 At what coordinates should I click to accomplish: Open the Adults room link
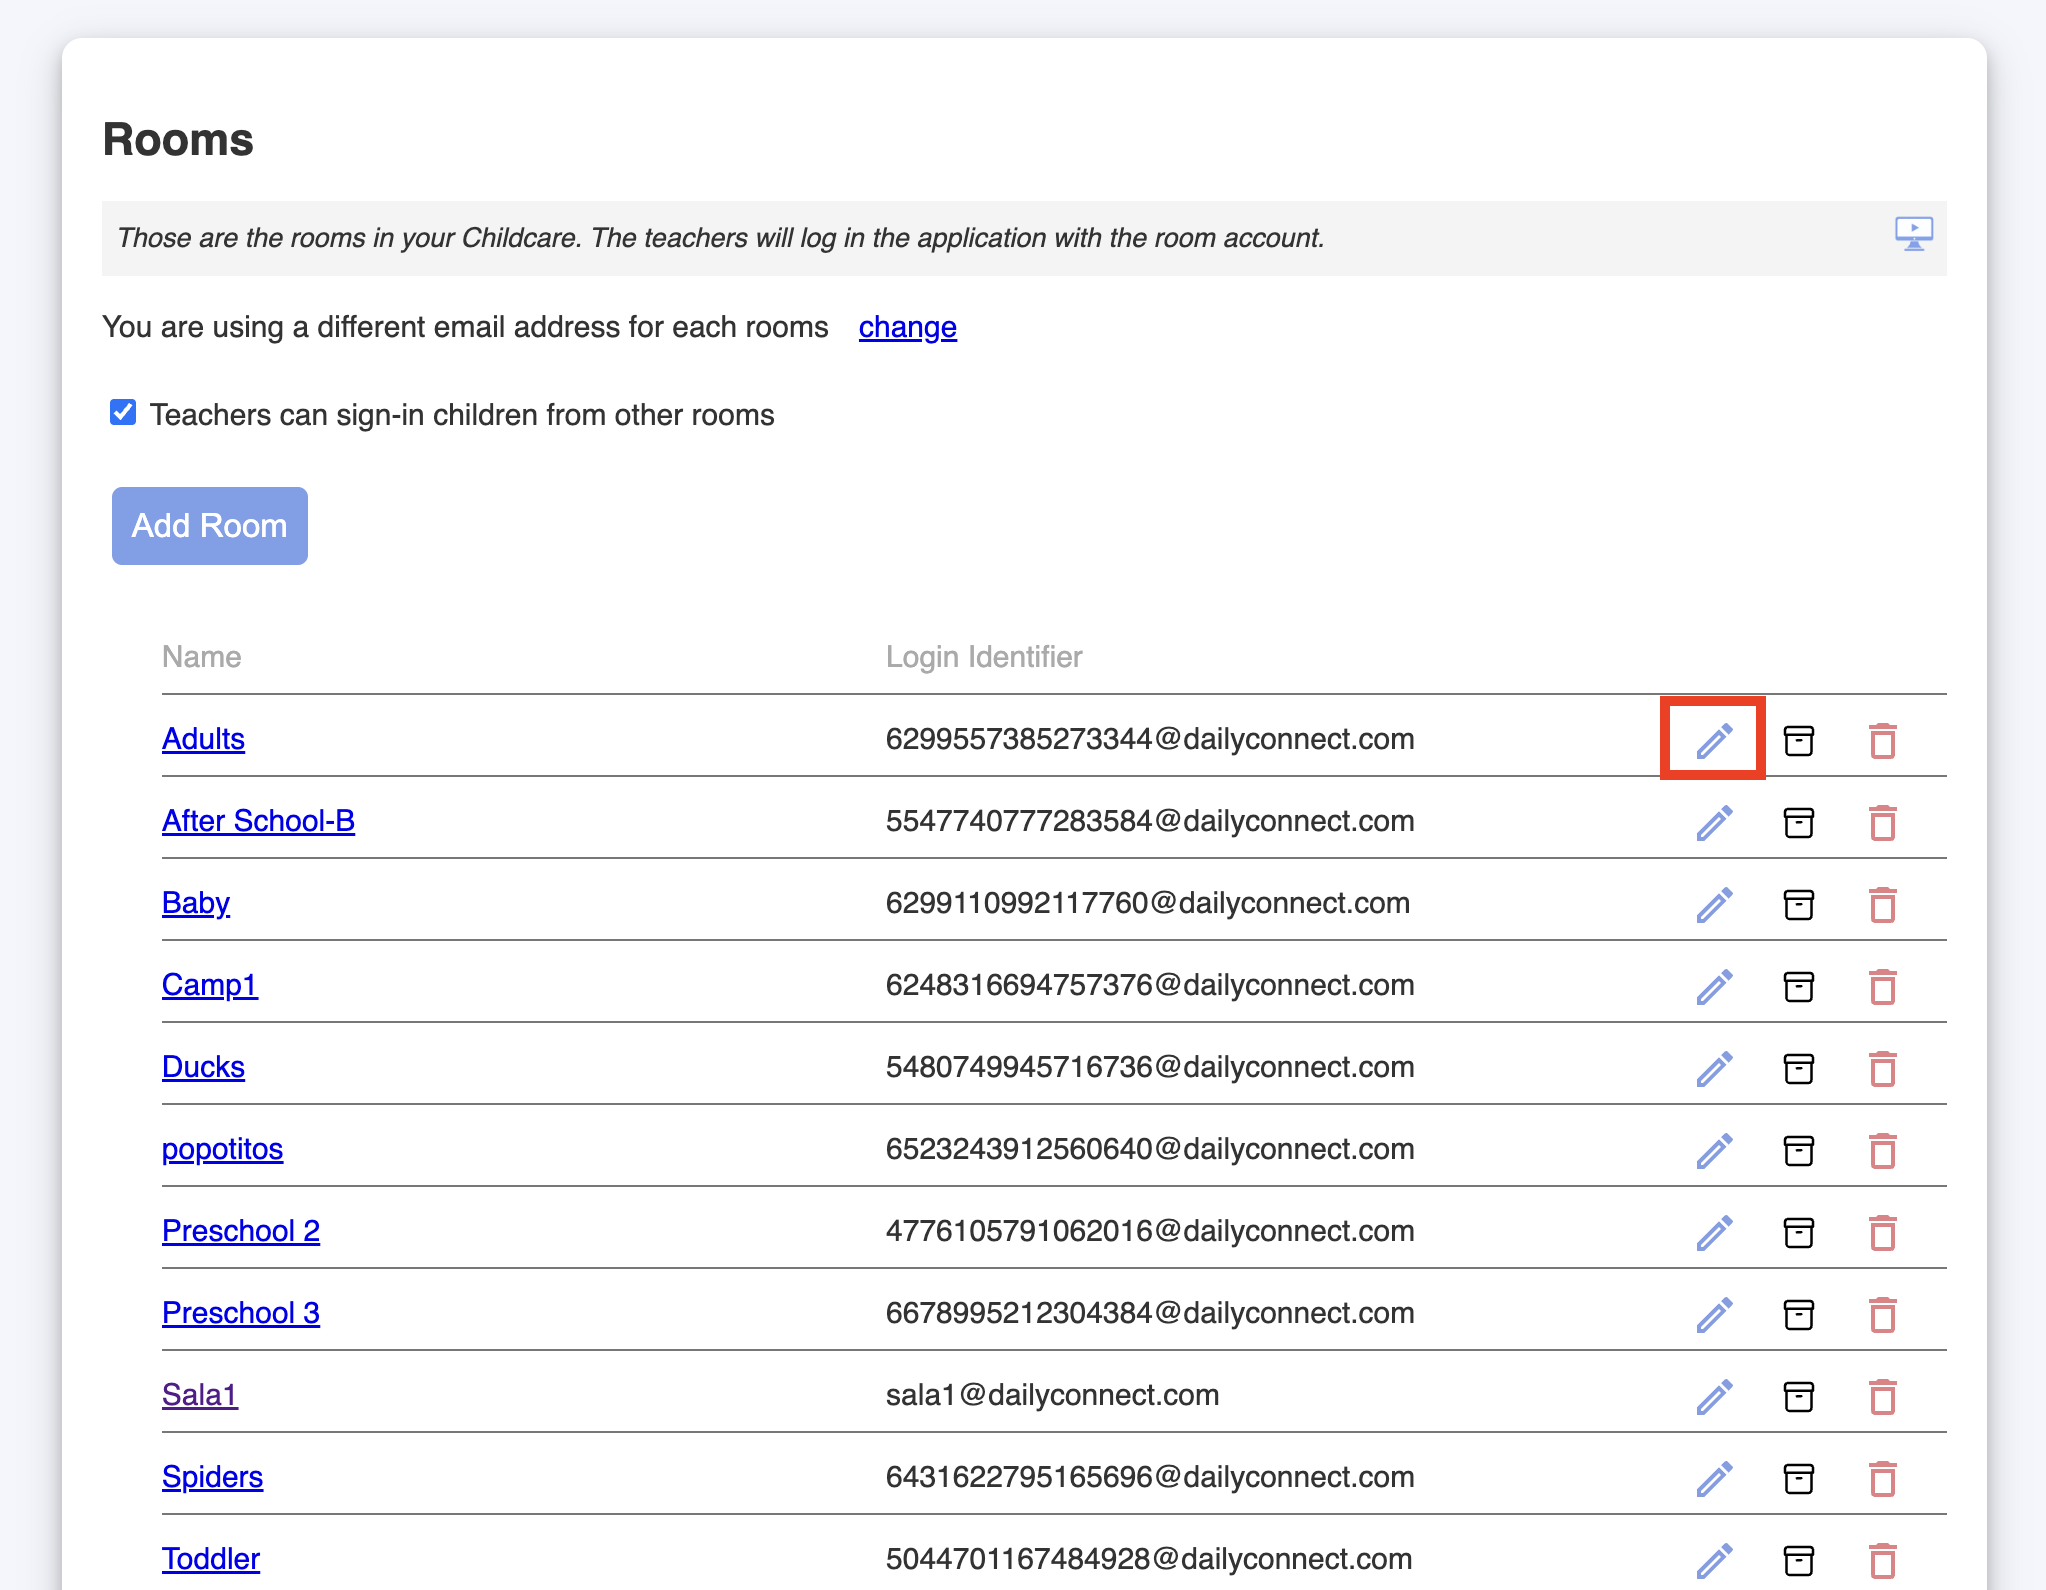(x=203, y=739)
